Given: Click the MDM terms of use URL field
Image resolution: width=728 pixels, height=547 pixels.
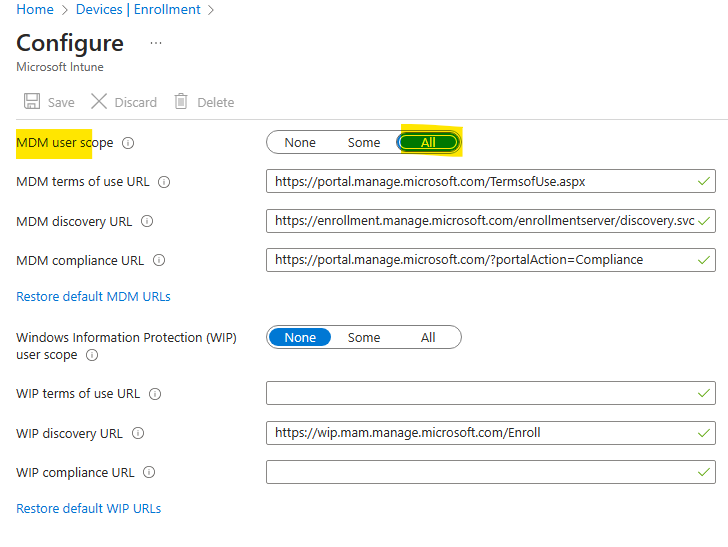Looking at the screenshot, I should [x=491, y=181].
